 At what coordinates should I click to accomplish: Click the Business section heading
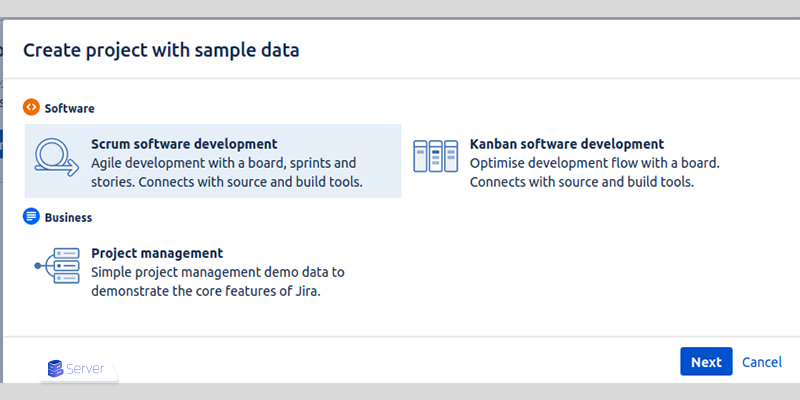(x=68, y=217)
